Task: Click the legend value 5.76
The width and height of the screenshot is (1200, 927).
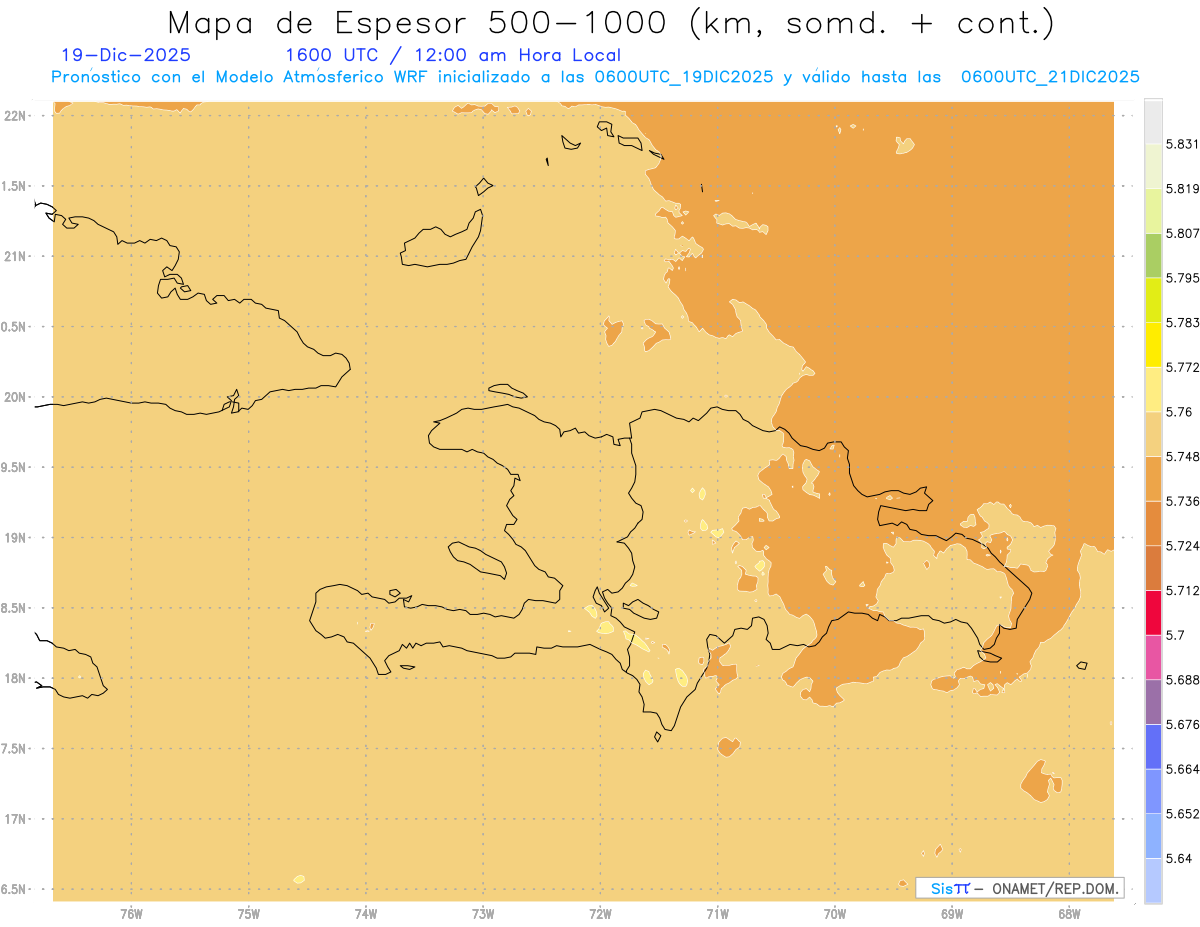Action: pos(1179,412)
